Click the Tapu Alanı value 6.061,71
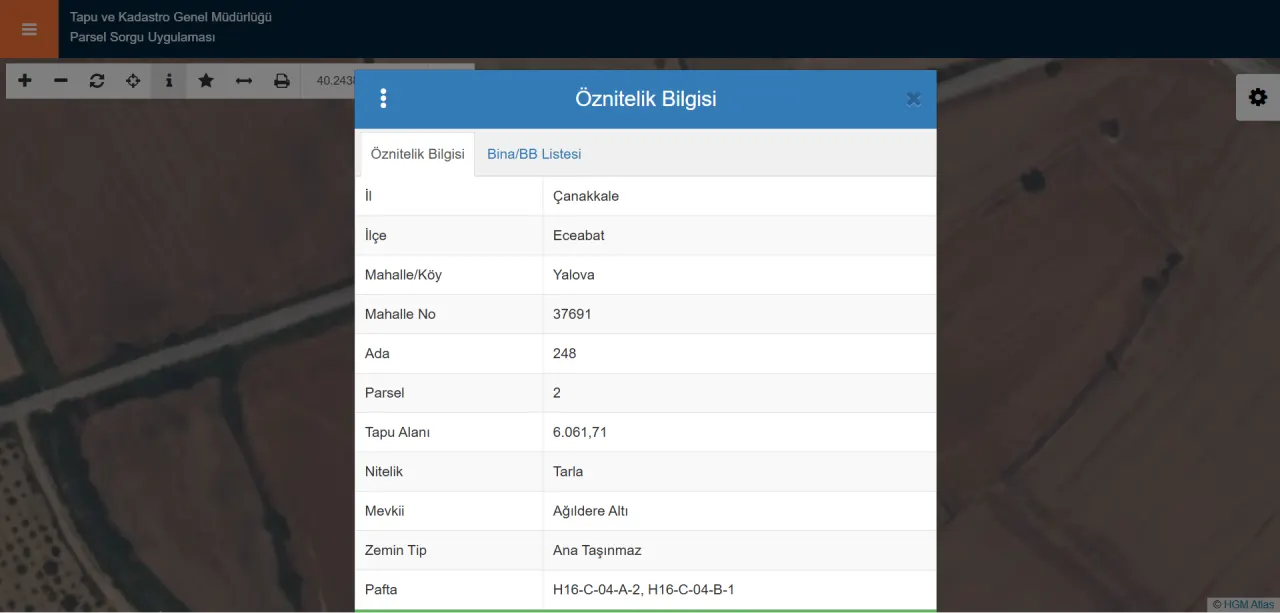 (580, 432)
